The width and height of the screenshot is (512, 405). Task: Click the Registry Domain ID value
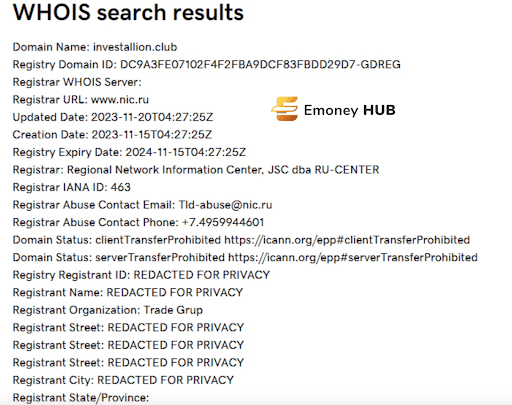point(260,65)
